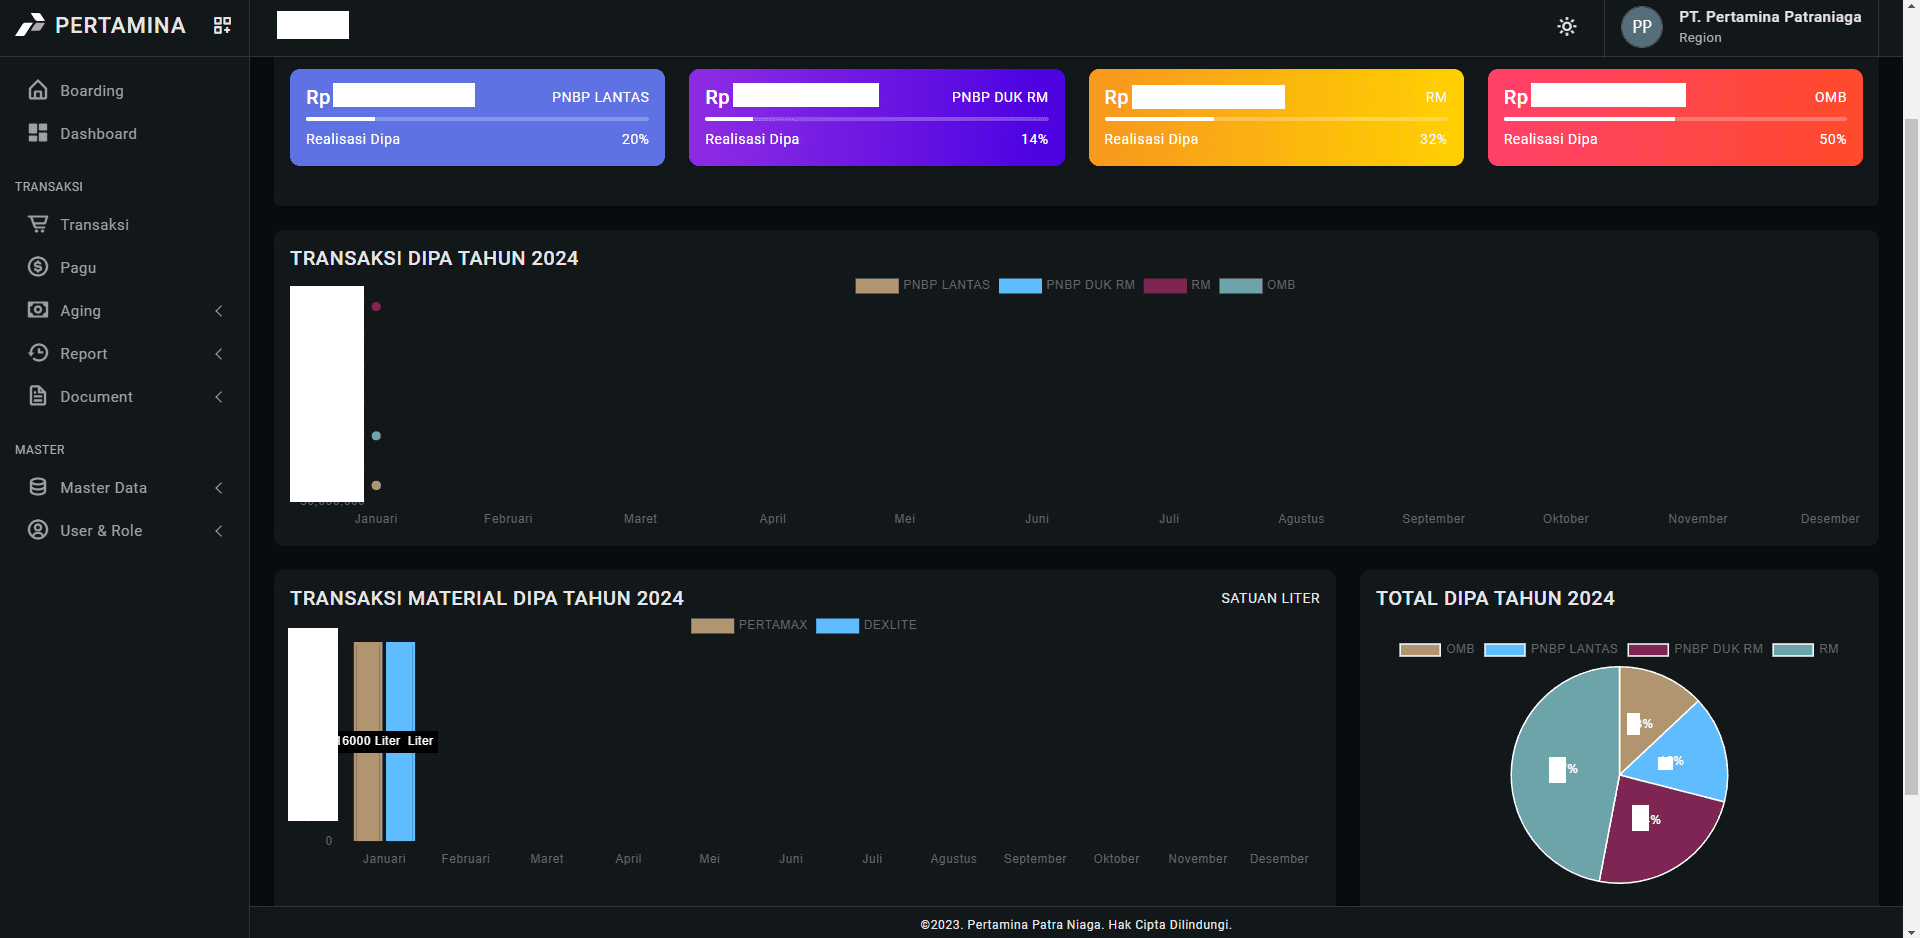This screenshot has width=1920, height=938.
Task: Click the OMB slice color swatch in pie legend
Action: point(1419,650)
